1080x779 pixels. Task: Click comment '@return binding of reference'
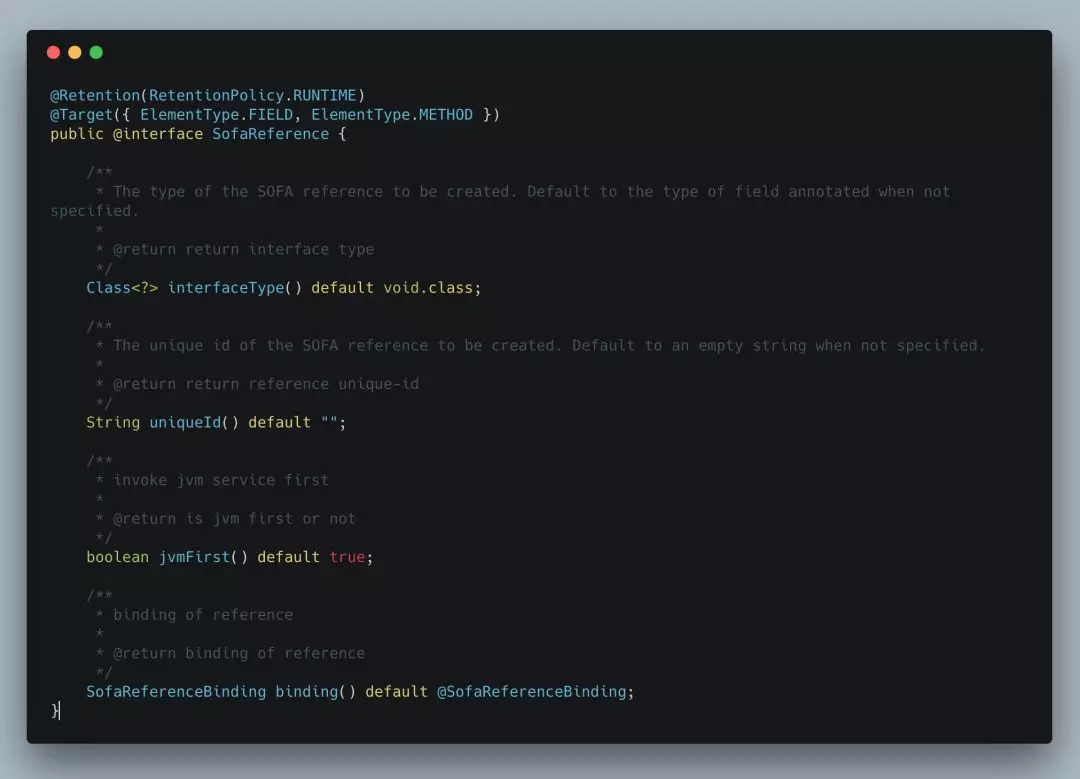pos(239,653)
